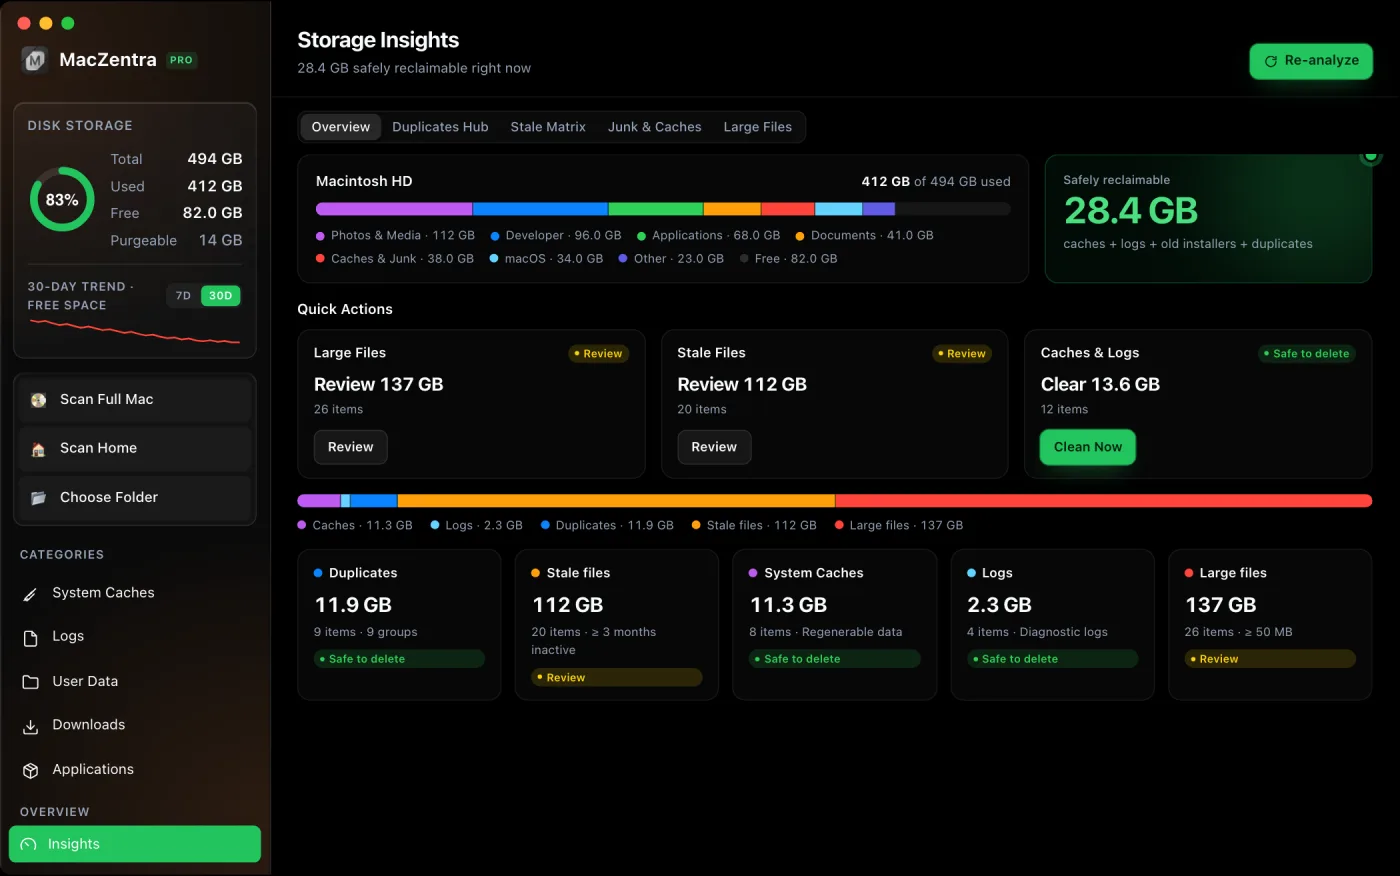Click Review under Stale Files 112 GB
1400x876 pixels.
coord(714,447)
